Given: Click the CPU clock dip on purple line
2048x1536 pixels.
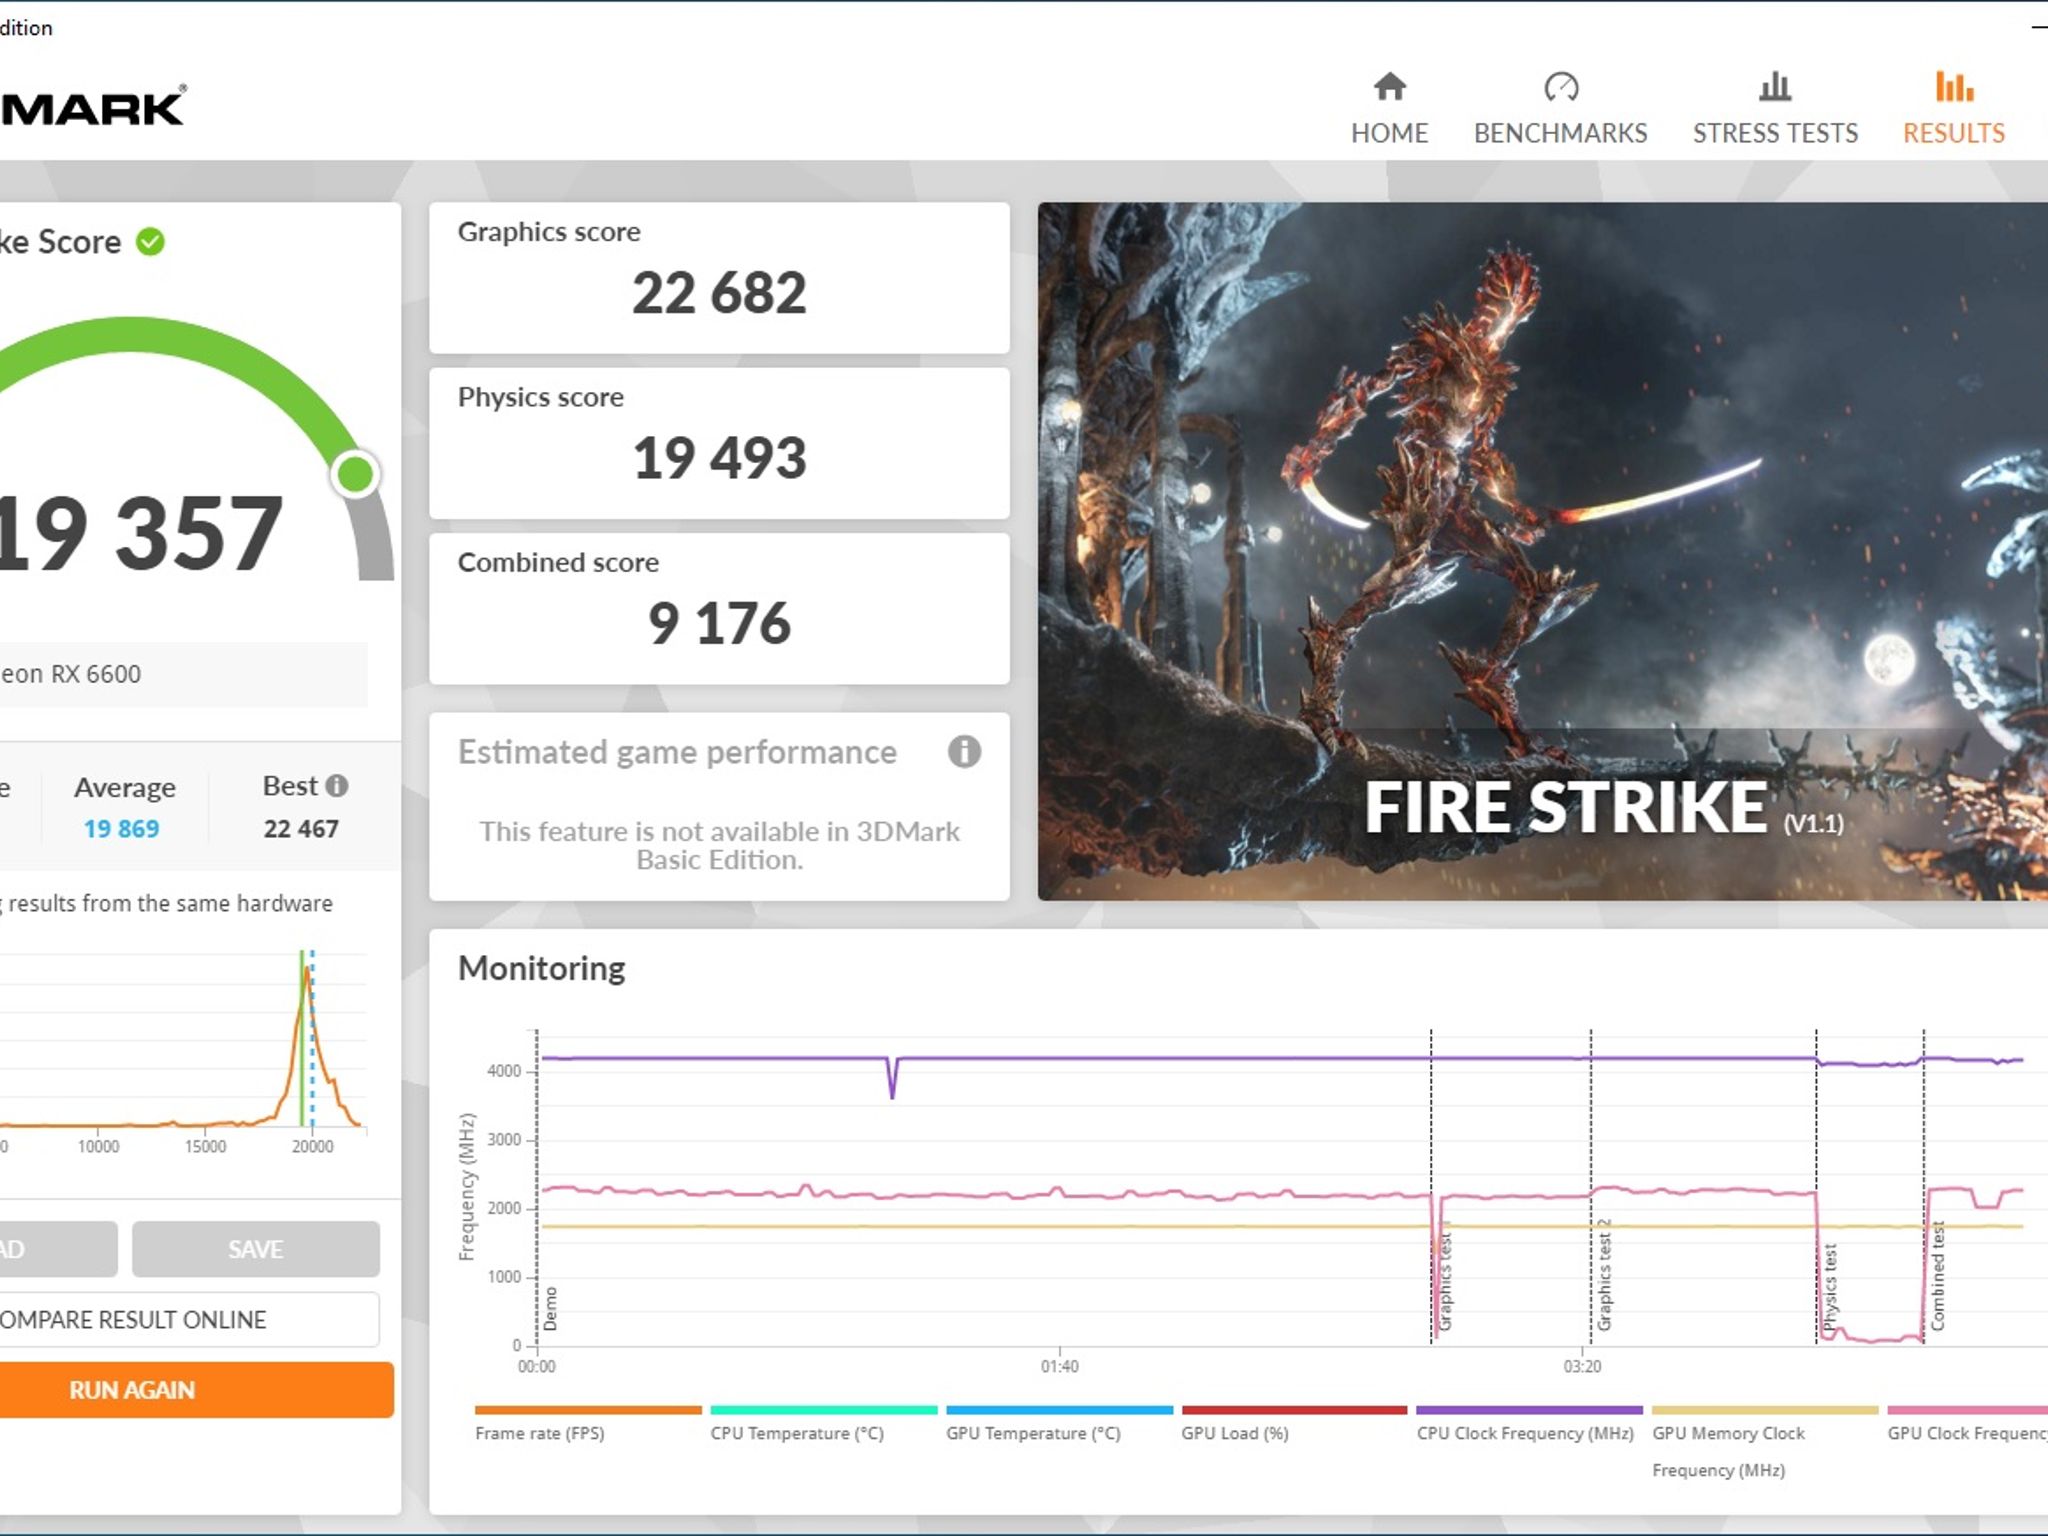Looking at the screenshot, I should [x=892, y=1080].
